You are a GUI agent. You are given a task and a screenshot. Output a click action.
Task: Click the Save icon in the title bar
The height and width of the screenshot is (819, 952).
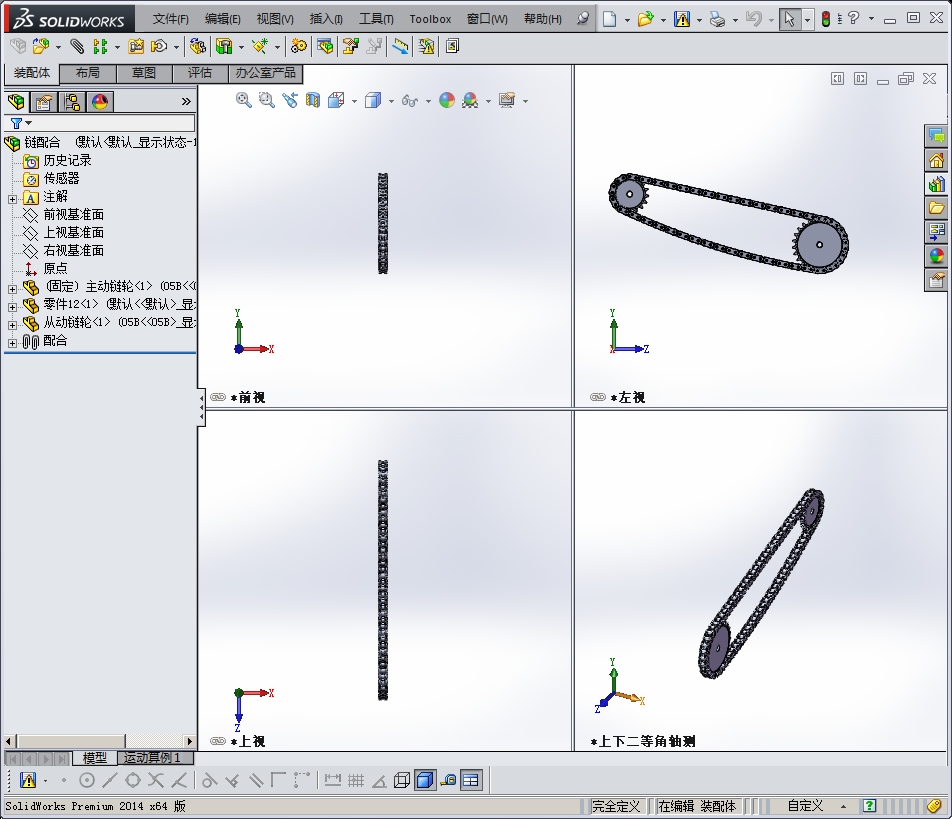point(682,19)
